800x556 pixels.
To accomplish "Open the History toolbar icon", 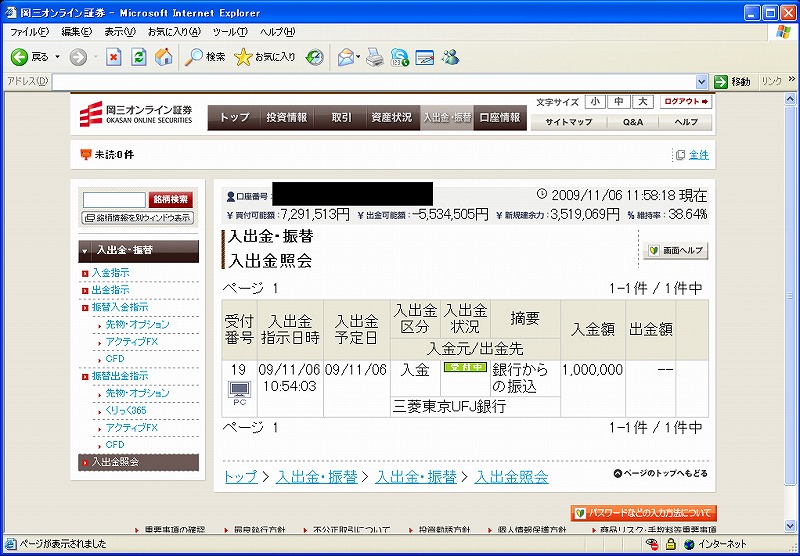I will (x=314, y=57).
